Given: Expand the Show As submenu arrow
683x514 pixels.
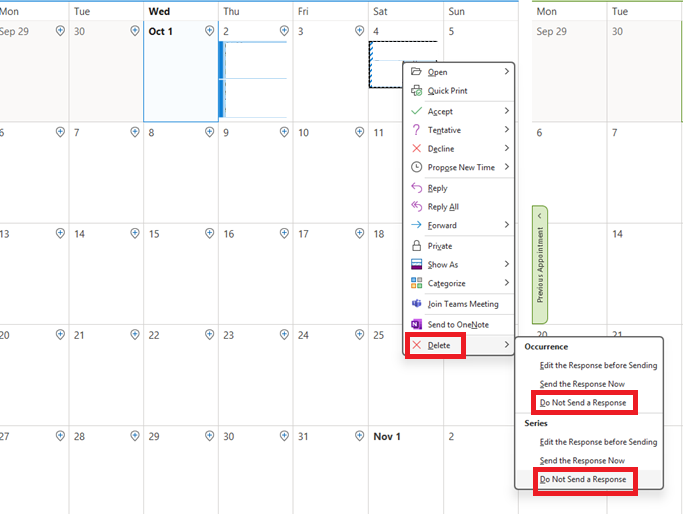Looking at the screenshot, I should click(507, 264).
